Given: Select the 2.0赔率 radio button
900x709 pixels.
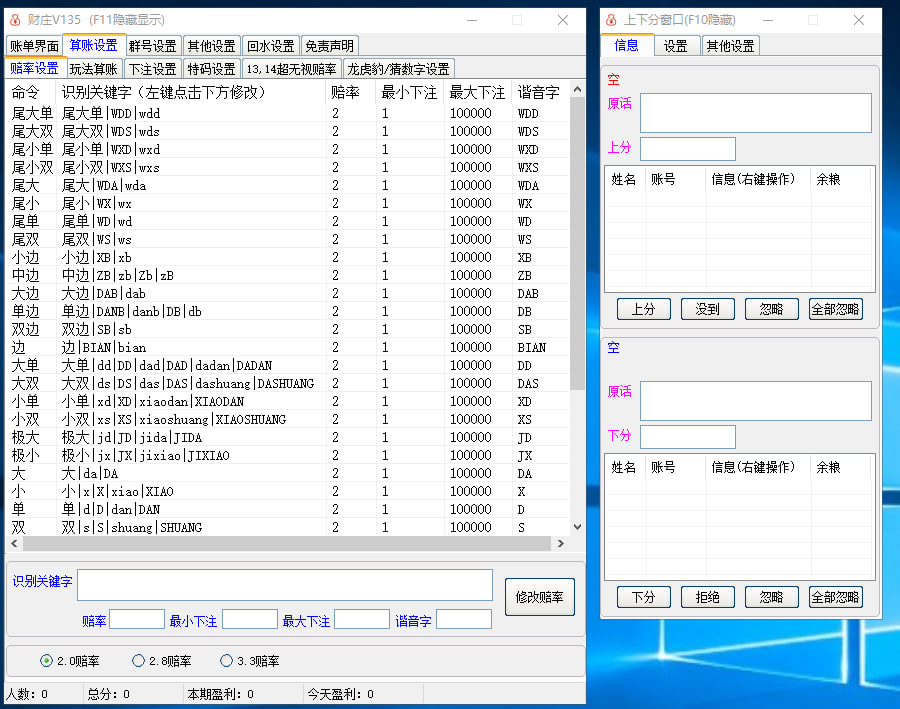Looking at the screenshot, I should 47,661.
